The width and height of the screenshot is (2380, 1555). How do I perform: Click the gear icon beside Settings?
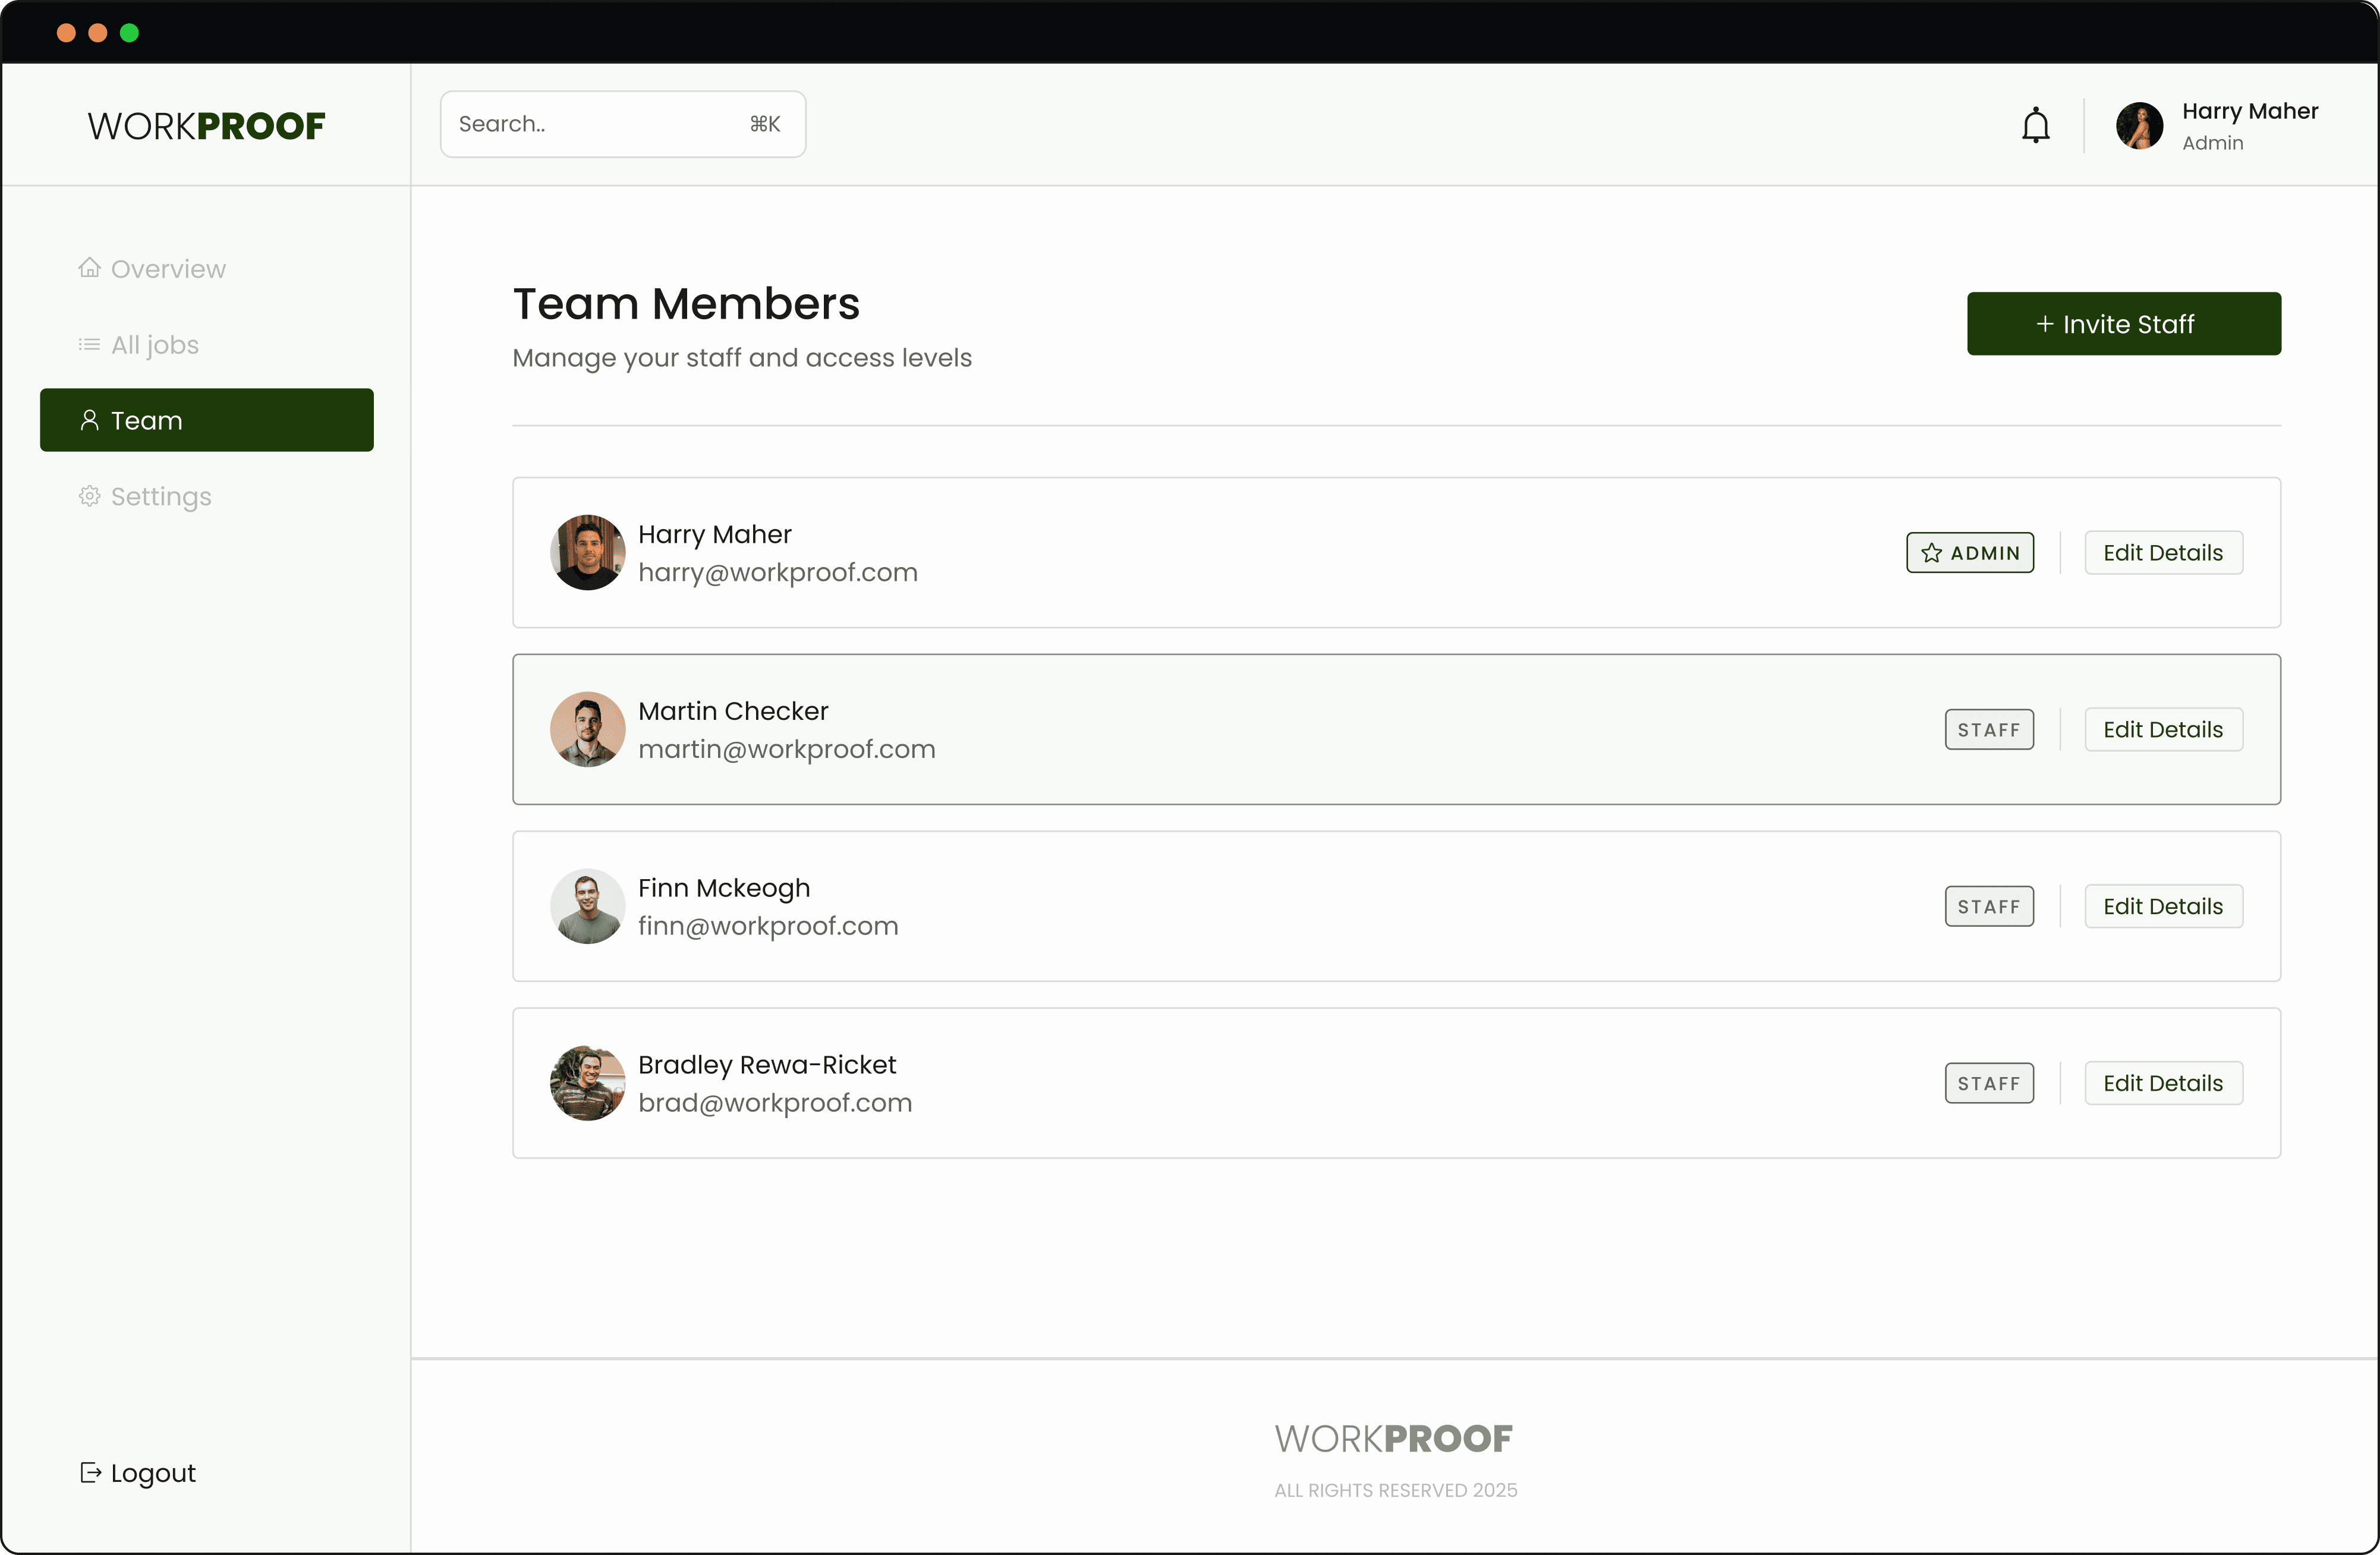point(89,496)
